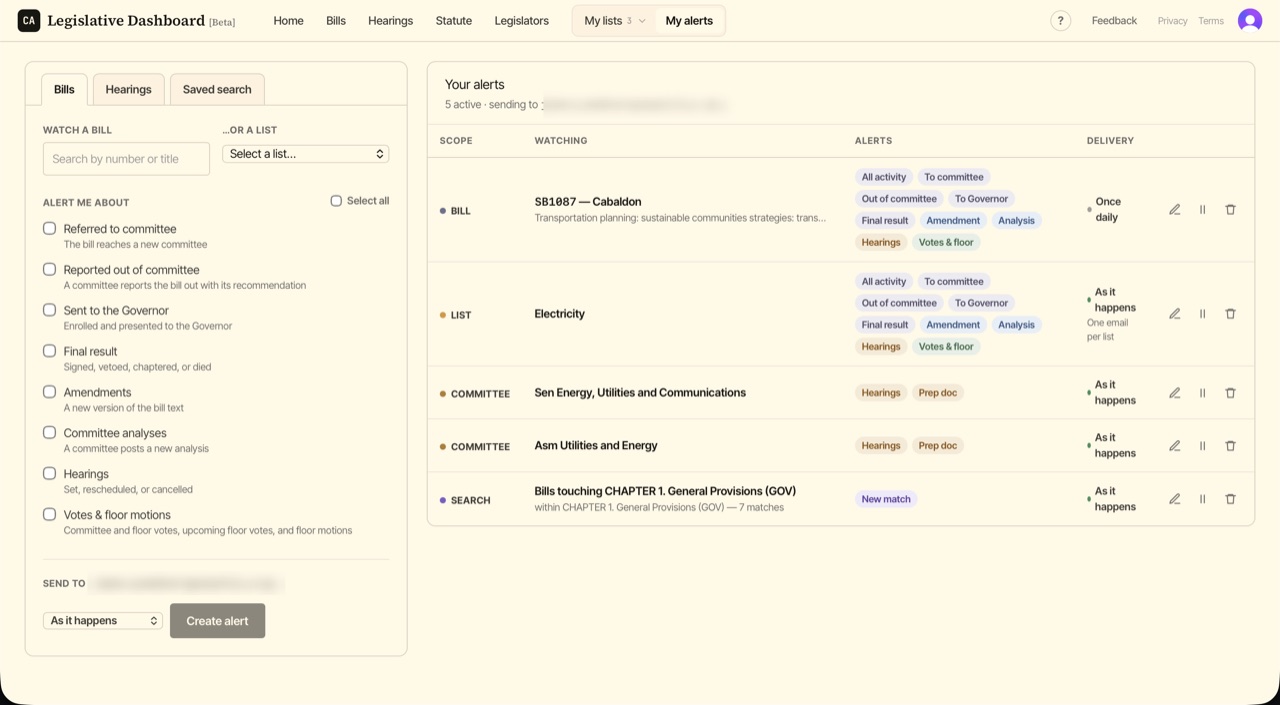Screen dimensions: 1280x705
Task: Click Prep doc tag for Sen Energy
Action: [938, 393]
